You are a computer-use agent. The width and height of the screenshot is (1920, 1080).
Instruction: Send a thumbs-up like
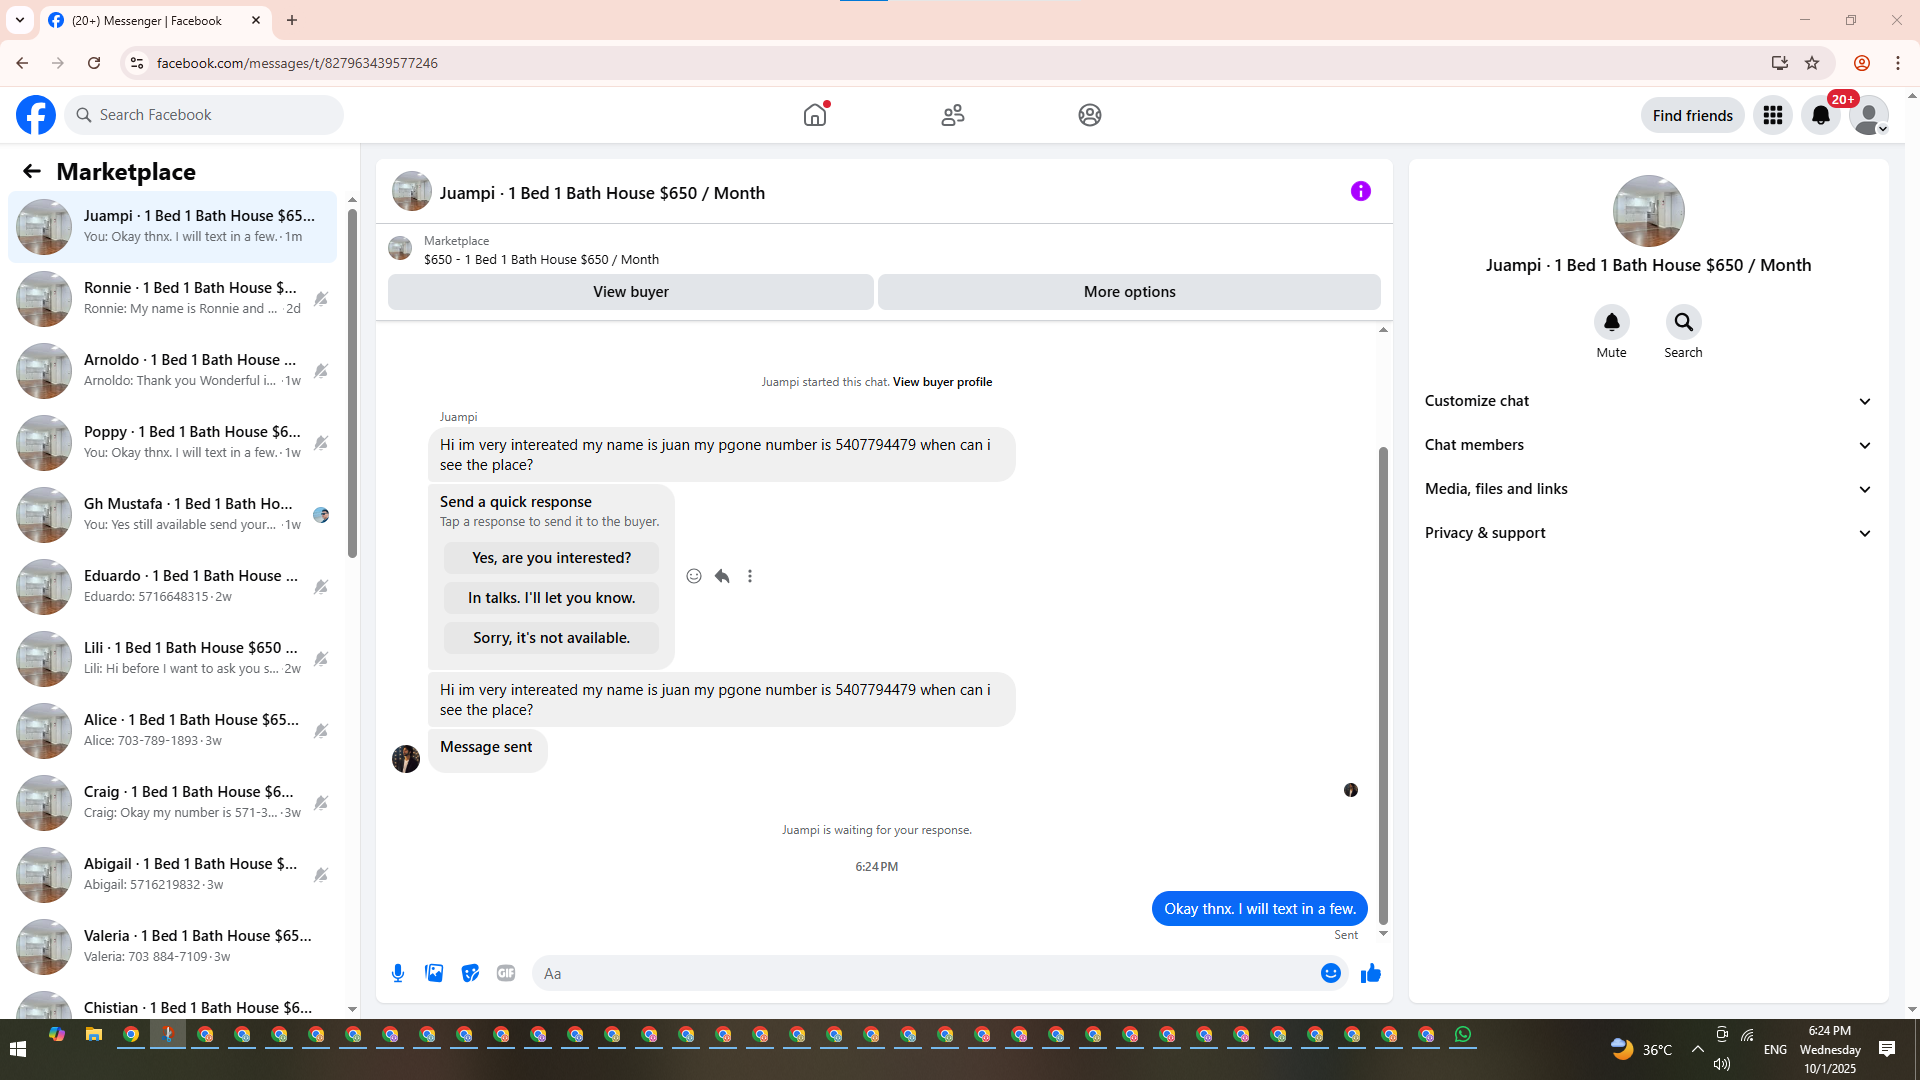coord(1371,973)
